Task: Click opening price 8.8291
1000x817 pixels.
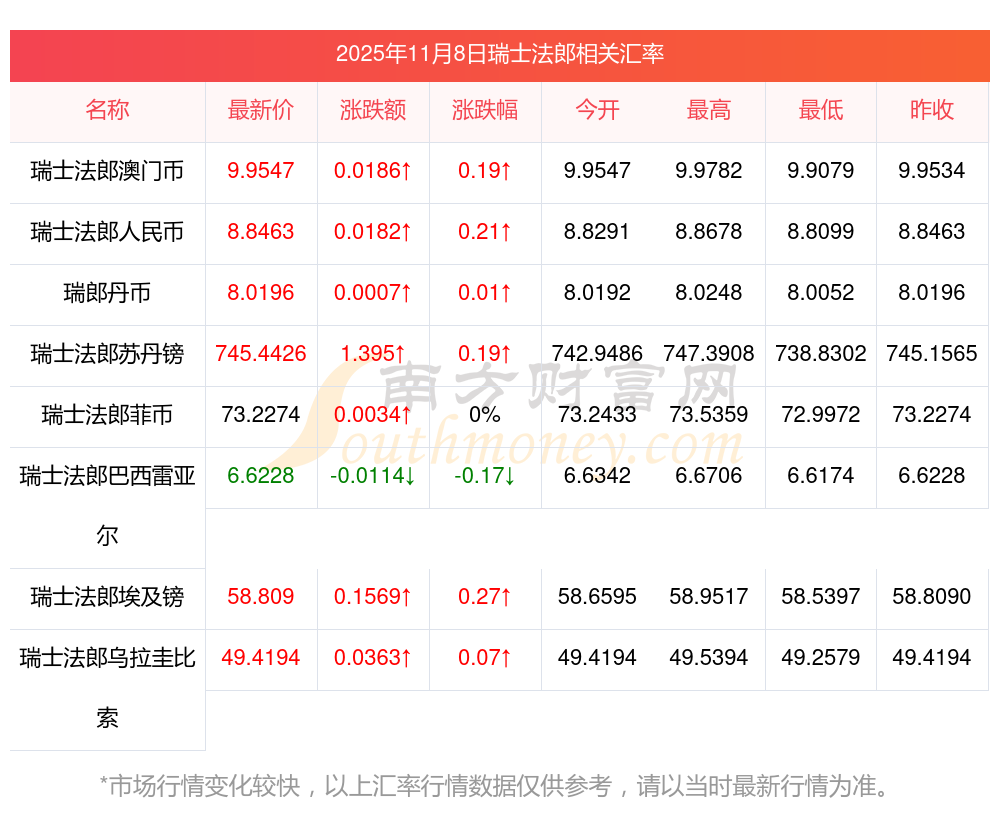Action: pos(597,232)
